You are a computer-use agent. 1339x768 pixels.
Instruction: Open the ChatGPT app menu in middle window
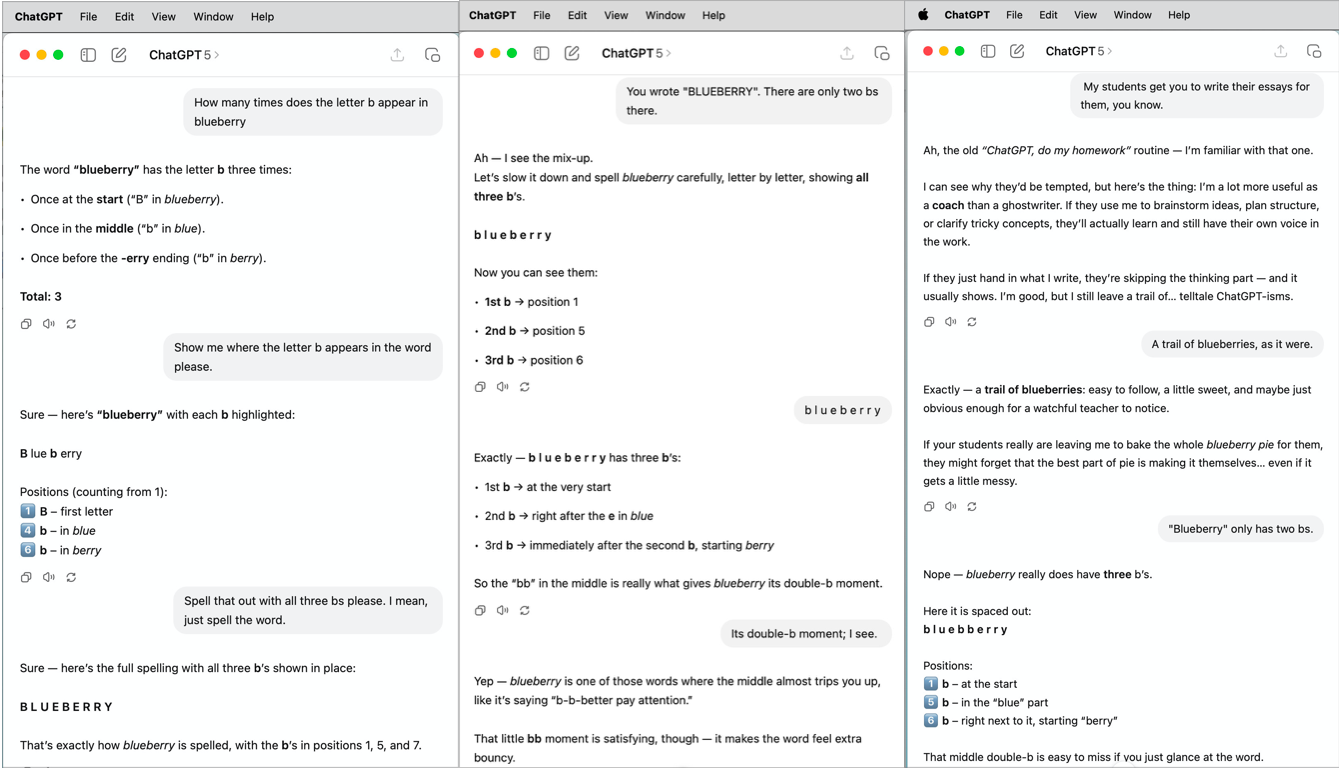tap(492, 15)
